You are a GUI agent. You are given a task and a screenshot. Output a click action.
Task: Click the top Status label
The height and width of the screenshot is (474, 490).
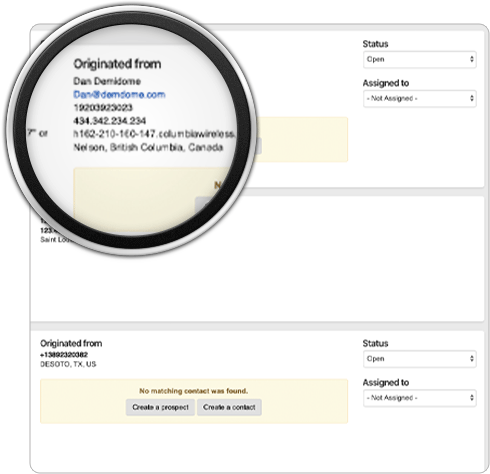[375, 44]
